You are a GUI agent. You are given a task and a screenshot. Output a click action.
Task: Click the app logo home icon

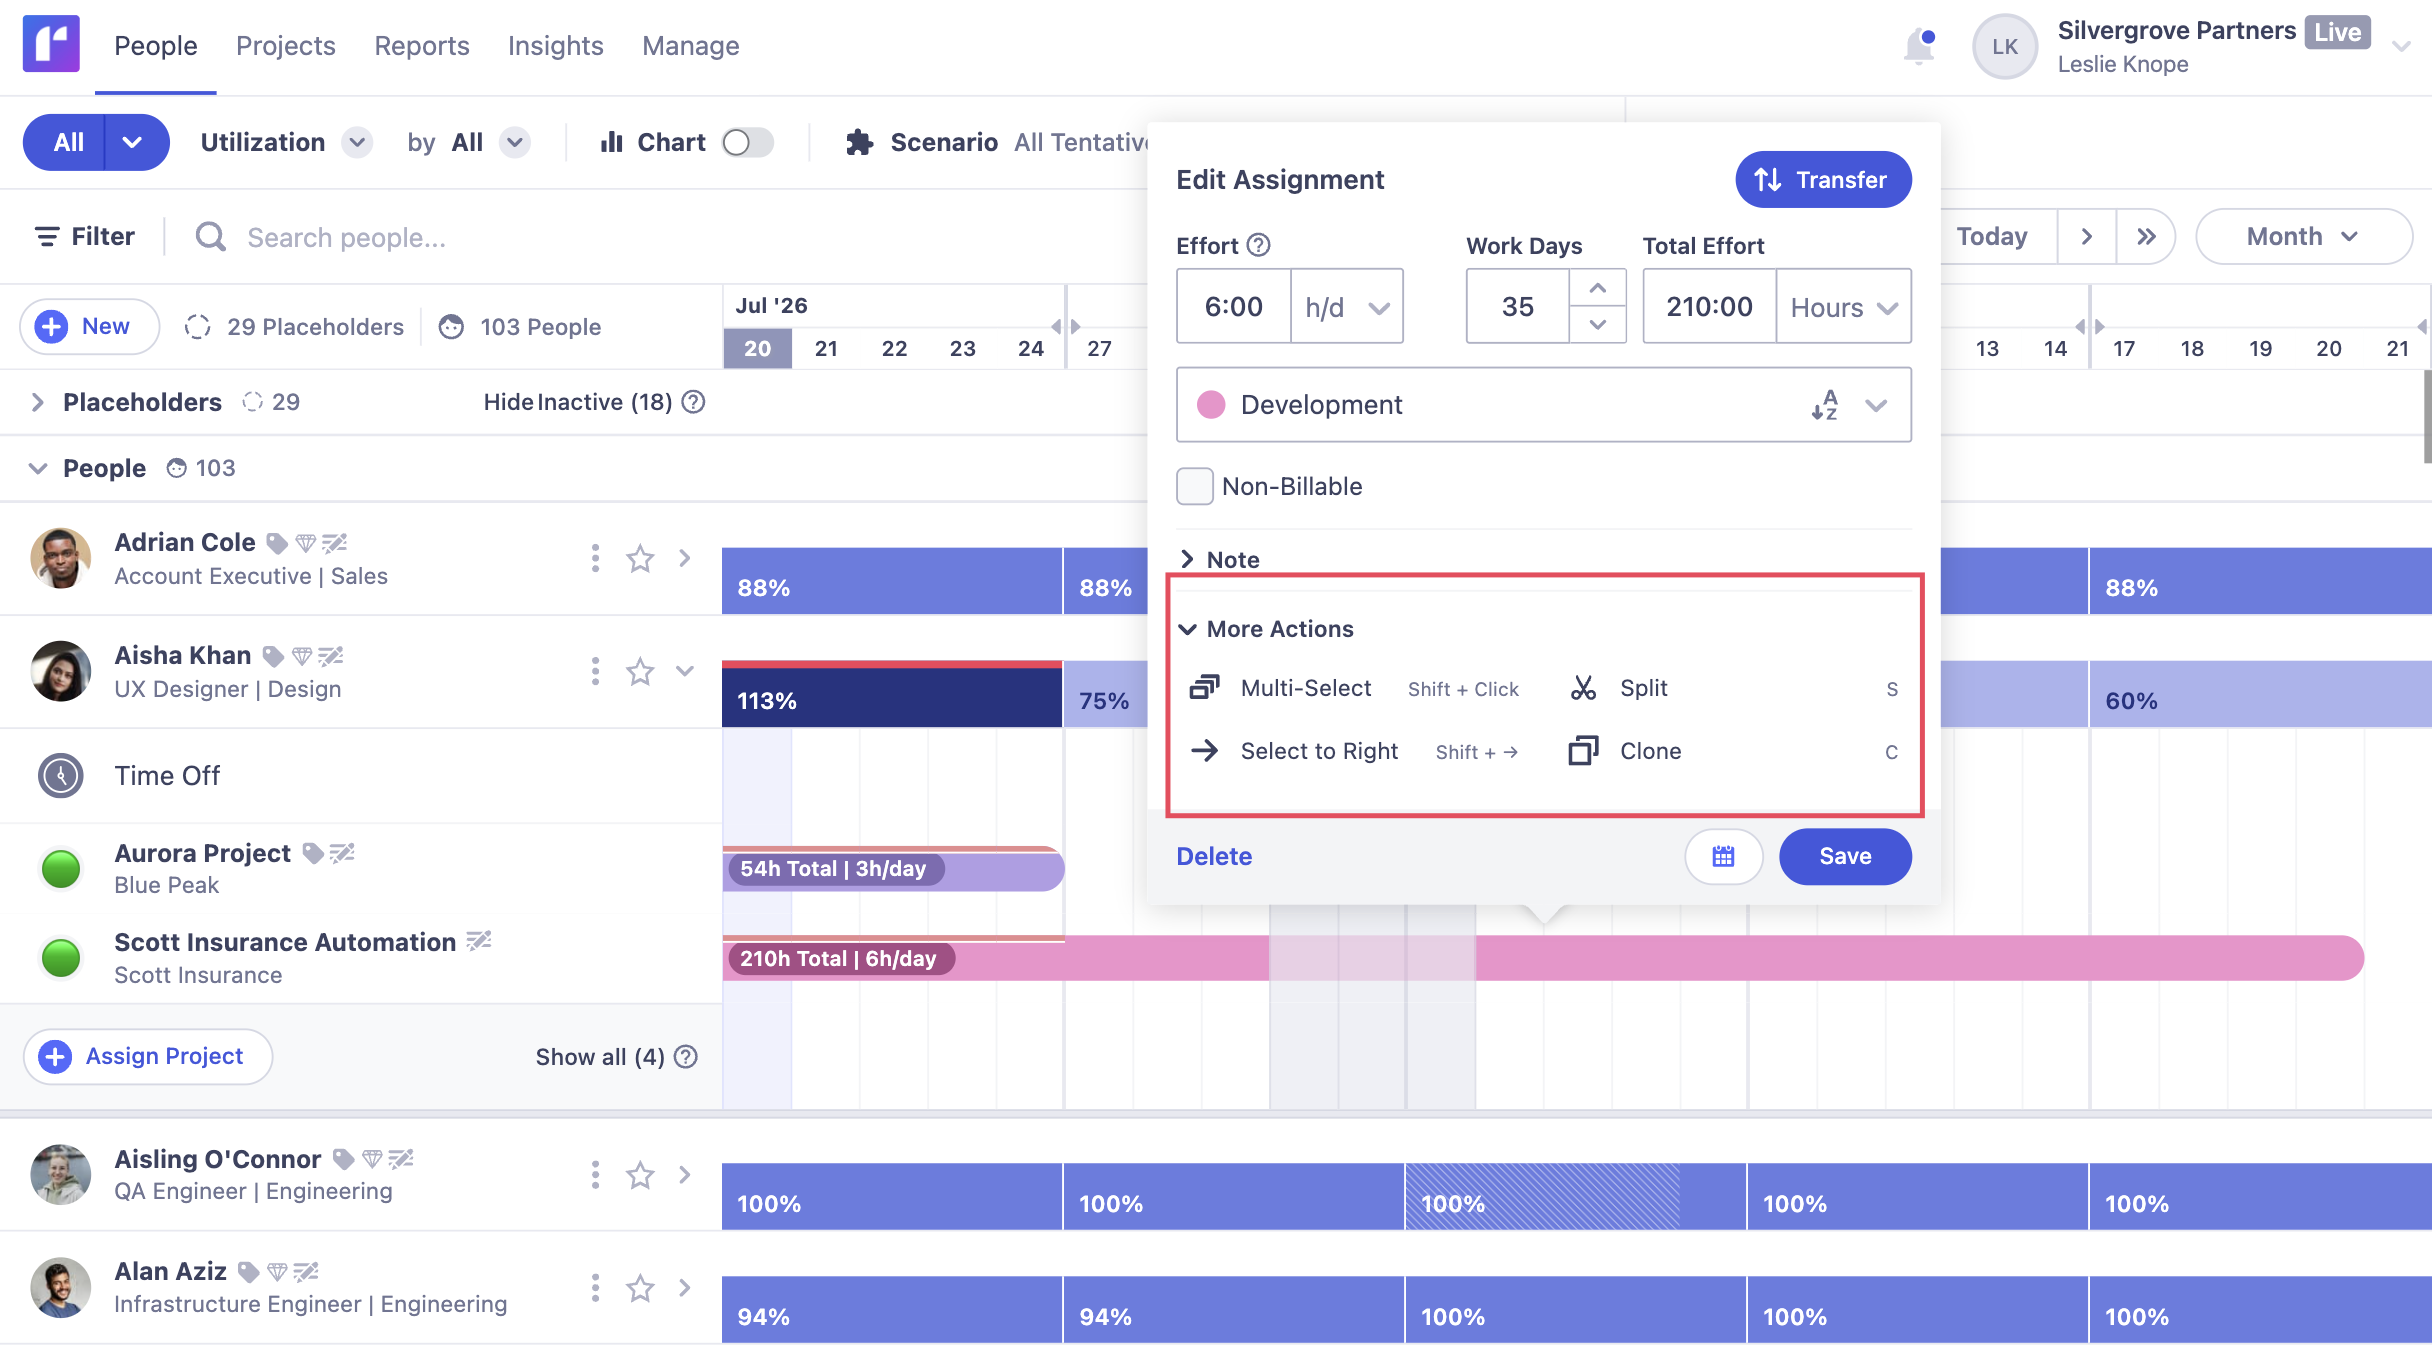(51, 44)
